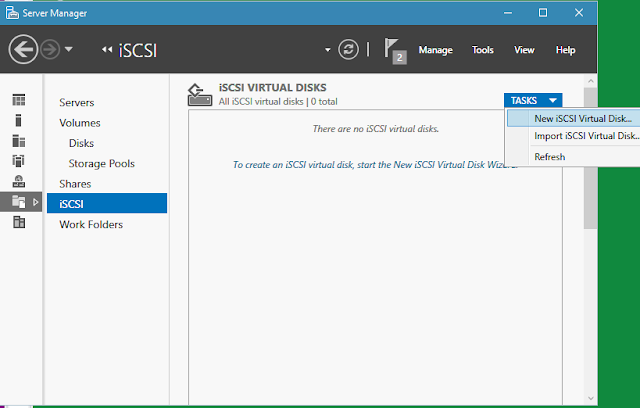Open All Servers from the sidebar icon
Viewport: 640px width, 408px height.
click(19, 141)
